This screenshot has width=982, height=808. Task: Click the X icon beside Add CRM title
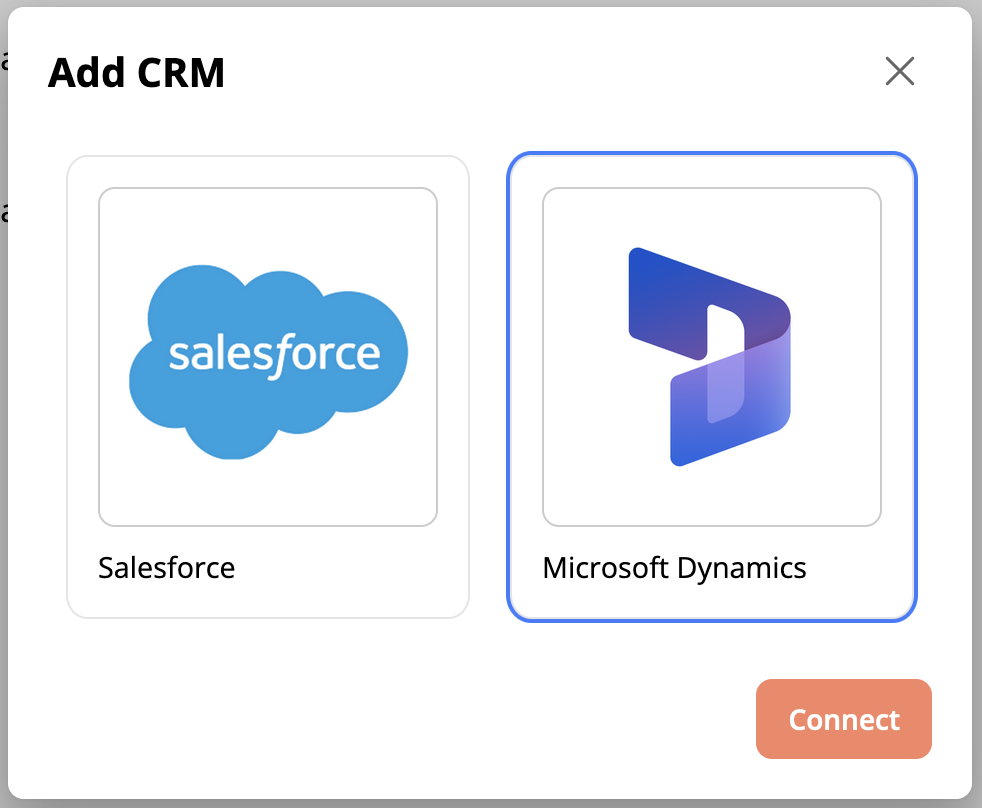(899, 71)
